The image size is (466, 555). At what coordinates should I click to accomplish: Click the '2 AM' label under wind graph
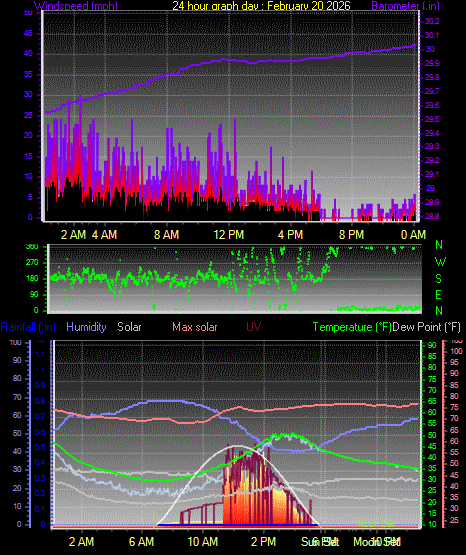pyautogui.click(x=73, y=234)
